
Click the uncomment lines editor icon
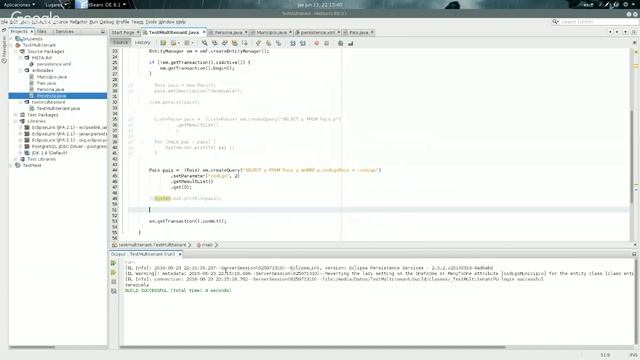(351, 43)
